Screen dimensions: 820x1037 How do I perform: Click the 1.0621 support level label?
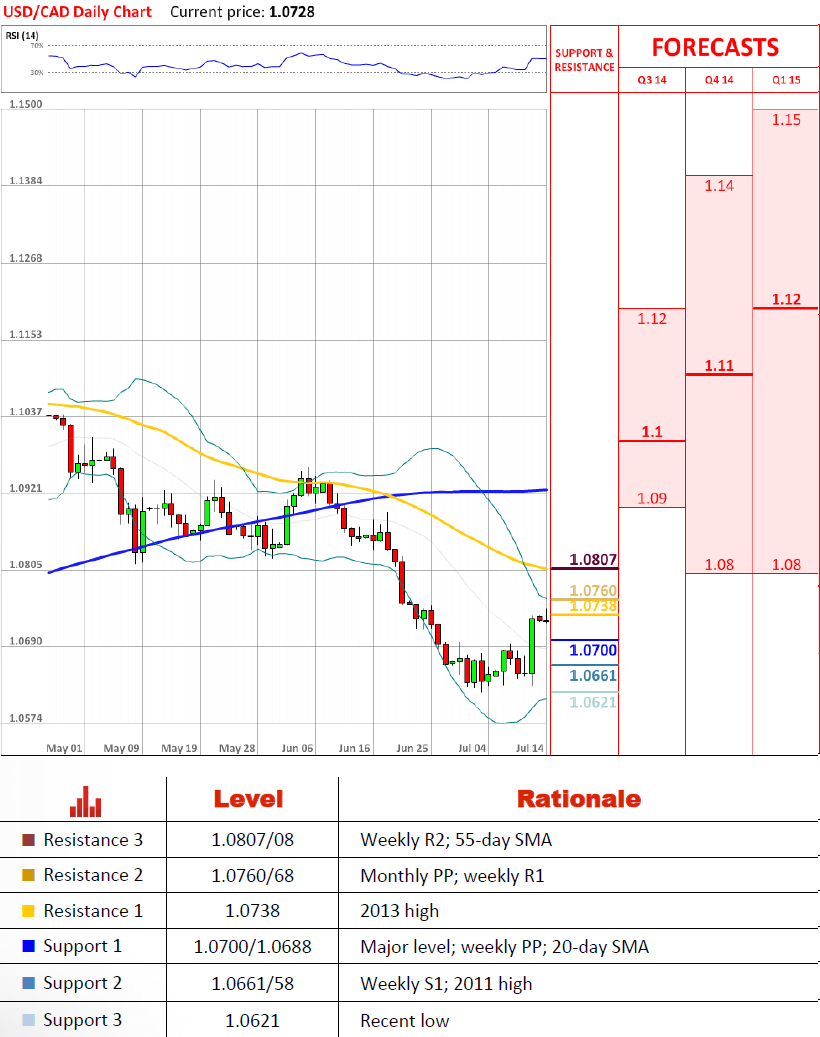pyautogui.click(x=593, y=702)
